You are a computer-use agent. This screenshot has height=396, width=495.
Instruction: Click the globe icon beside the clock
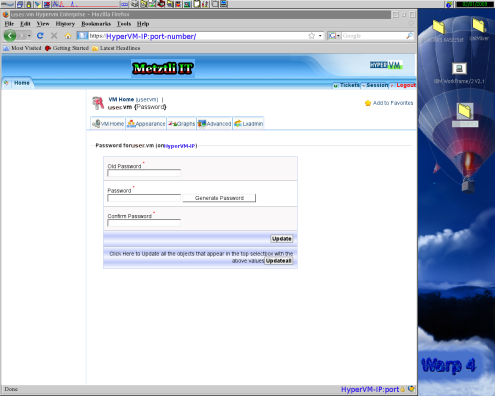[x=449, y=4]
